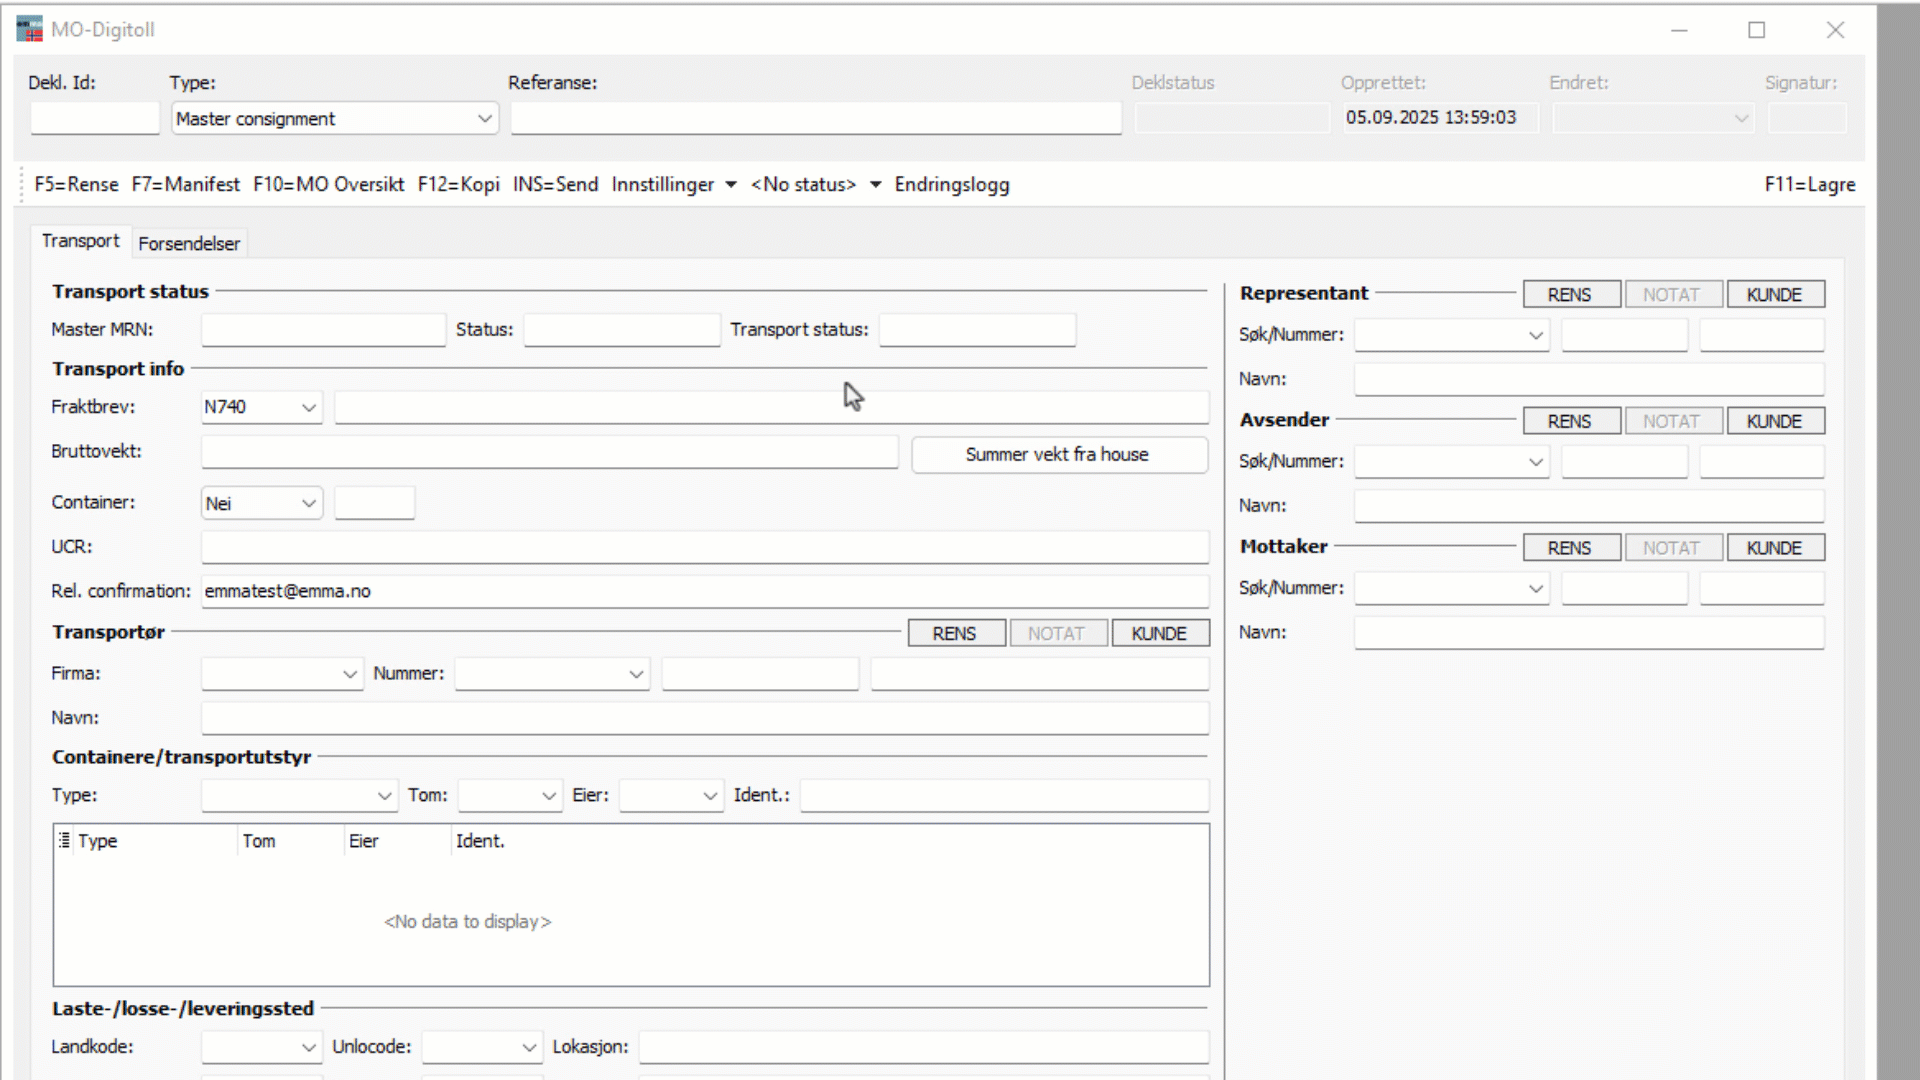1920x1080 pixels.
Task: Click KUNDE button in Transportør section
Action: (1160, 634)
